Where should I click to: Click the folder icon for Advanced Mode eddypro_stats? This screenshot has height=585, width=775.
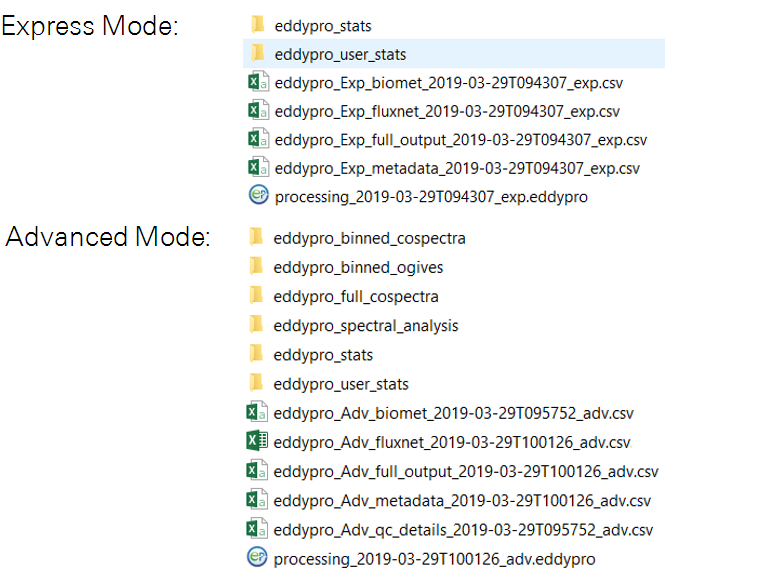point(257,354)
